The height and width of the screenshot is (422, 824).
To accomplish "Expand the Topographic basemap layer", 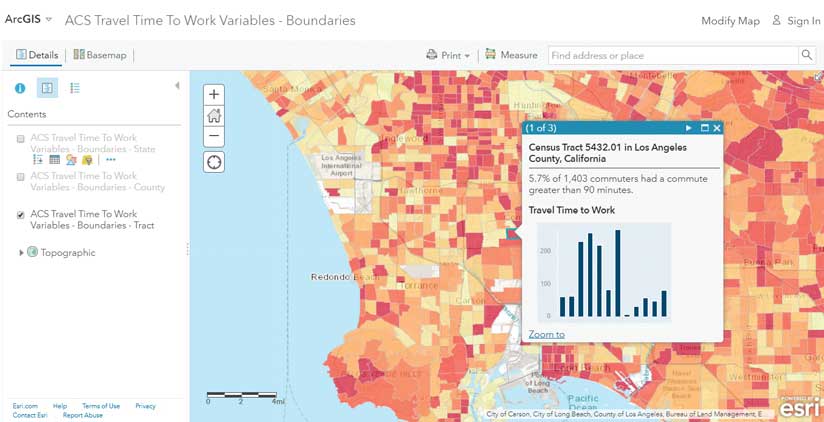I will pyautogui.click(x=21, y=253).
